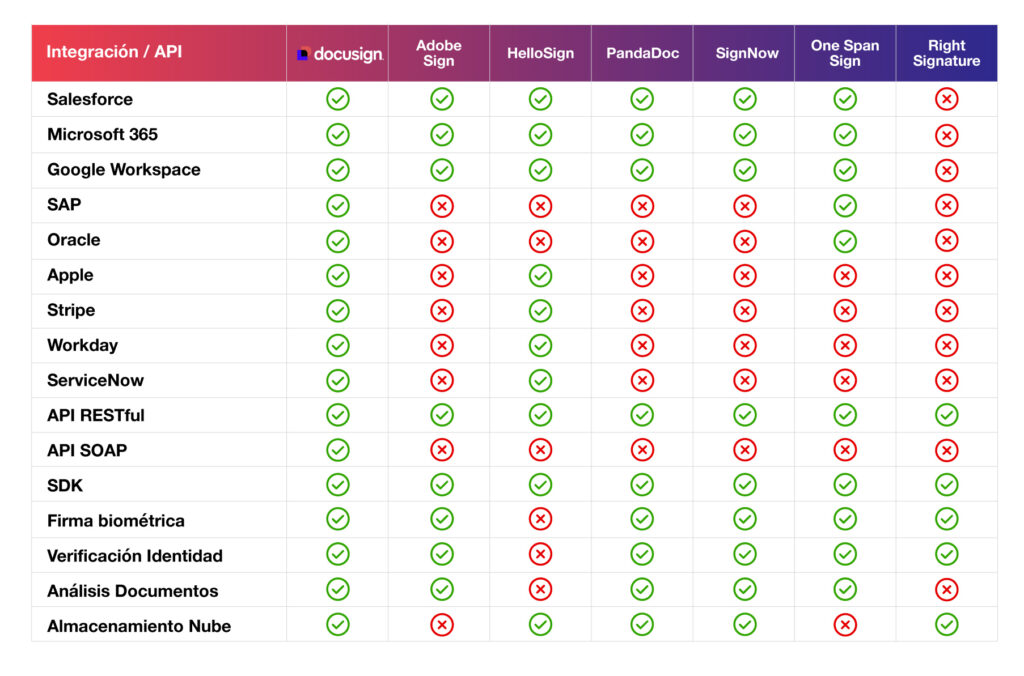The height and width of the screenshot is (676, 1024).
Task: Click Adobe Sign red X for SAP
Action: (x=441, y=205)
